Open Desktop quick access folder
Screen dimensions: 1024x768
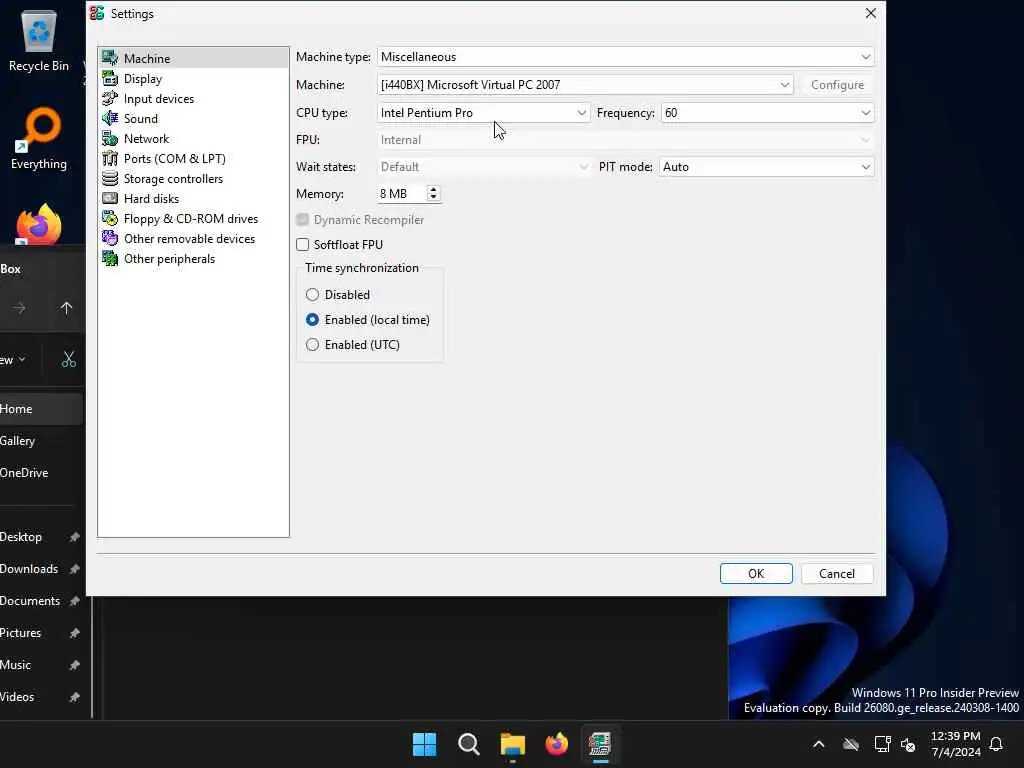click(x=40, y=537)
